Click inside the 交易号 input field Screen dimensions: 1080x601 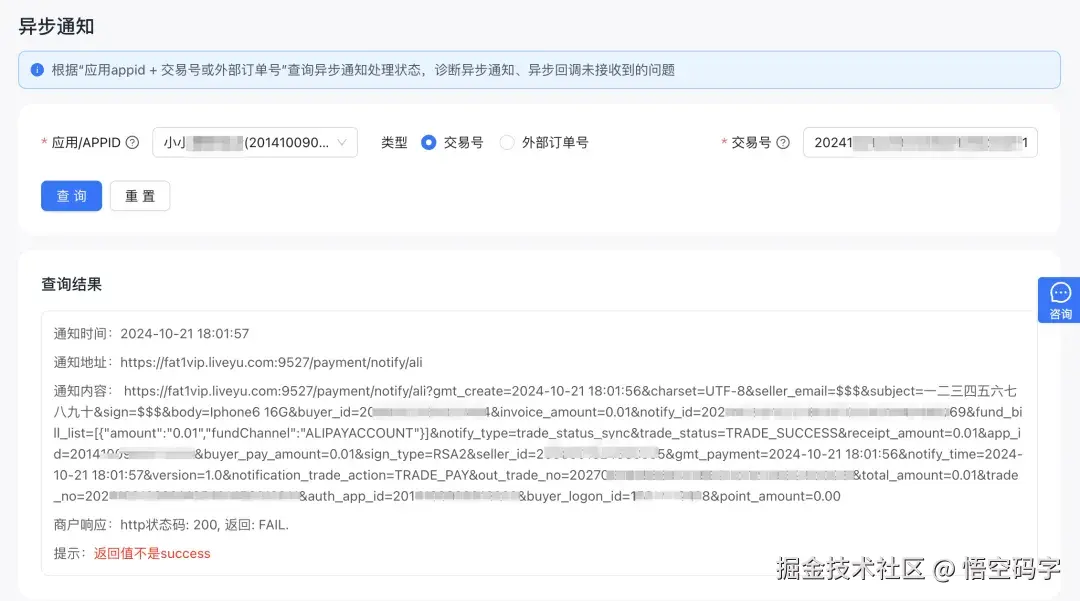coord(918,142)
